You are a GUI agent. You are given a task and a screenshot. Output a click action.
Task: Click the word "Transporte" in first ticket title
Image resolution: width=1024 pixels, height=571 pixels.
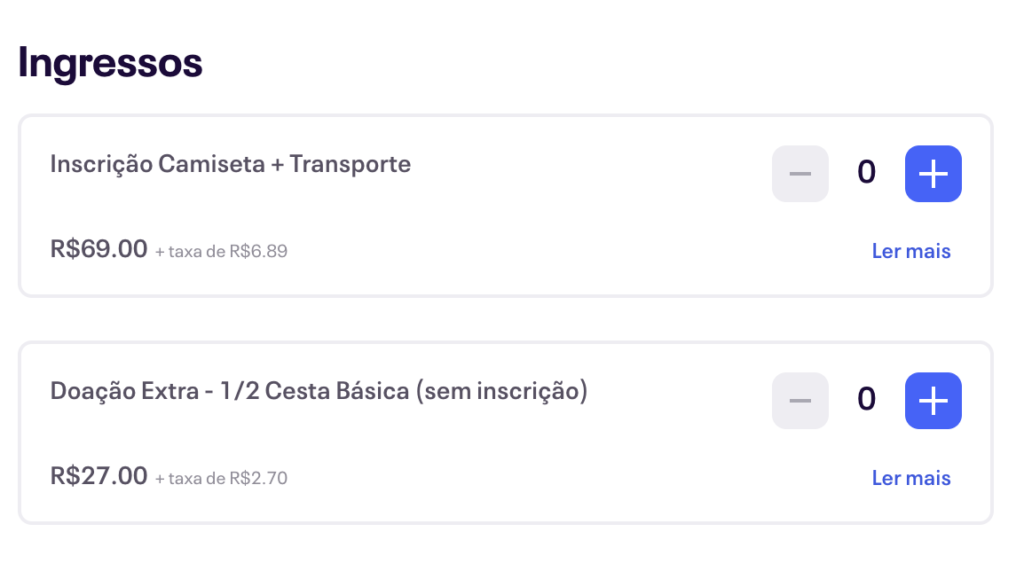(350, 164)
